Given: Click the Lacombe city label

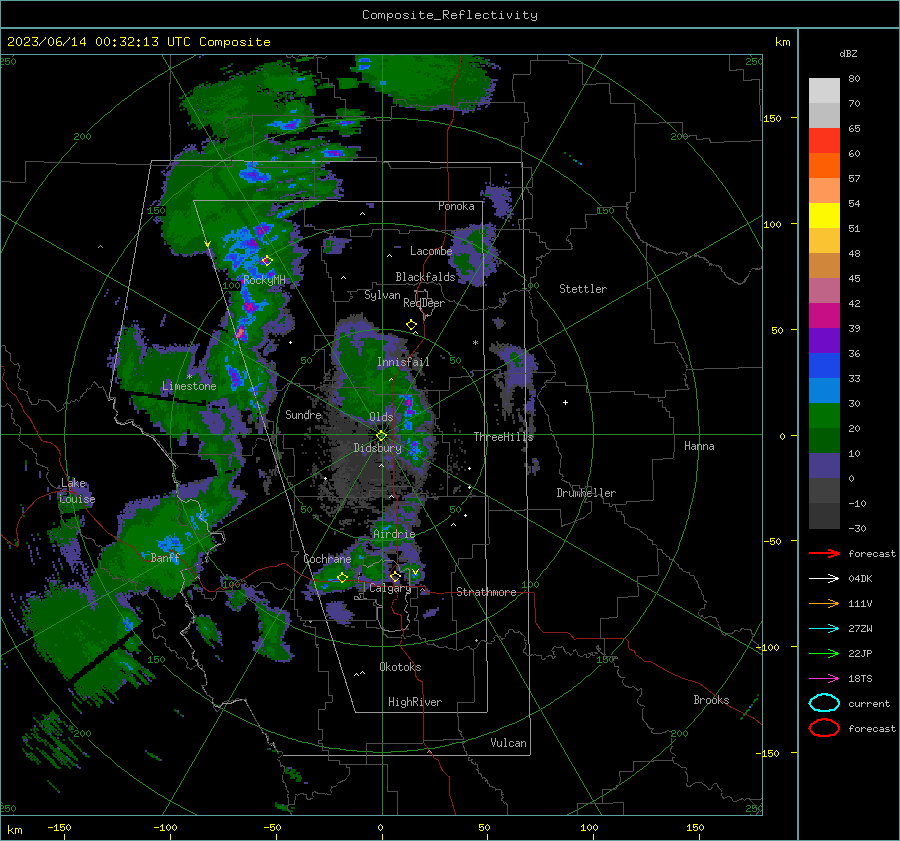Looking at the screenshot, I should tap(431, 251).
